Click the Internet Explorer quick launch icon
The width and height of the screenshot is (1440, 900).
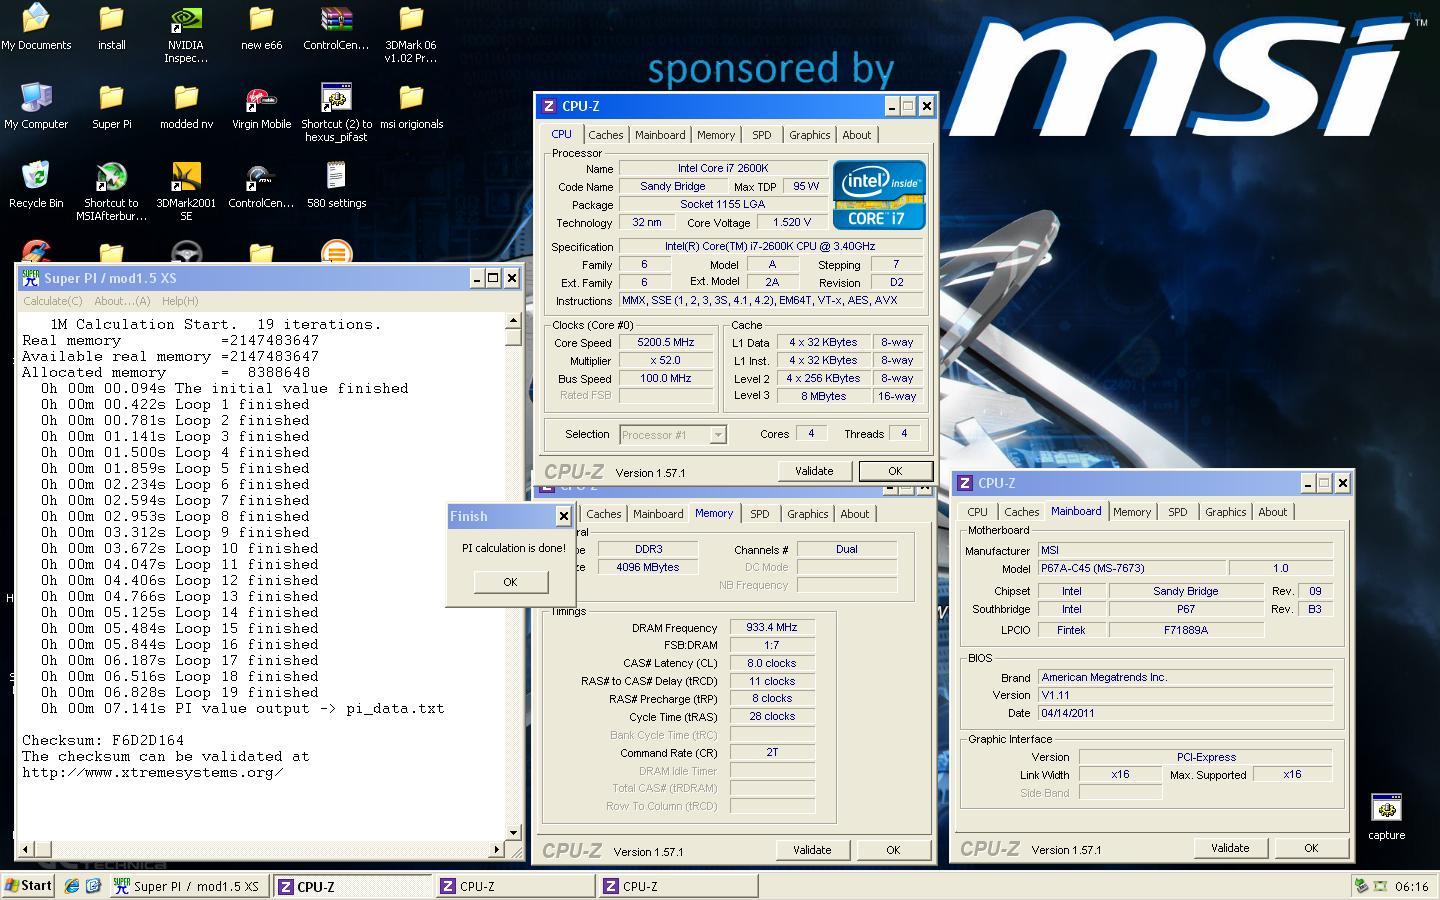[71, 886]
